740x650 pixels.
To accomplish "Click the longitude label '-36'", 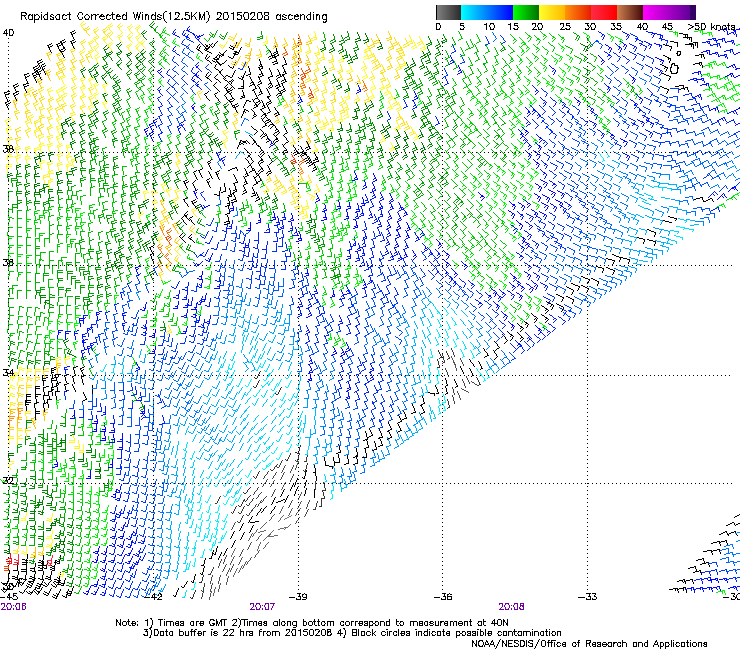I will [x=443, y=597].
